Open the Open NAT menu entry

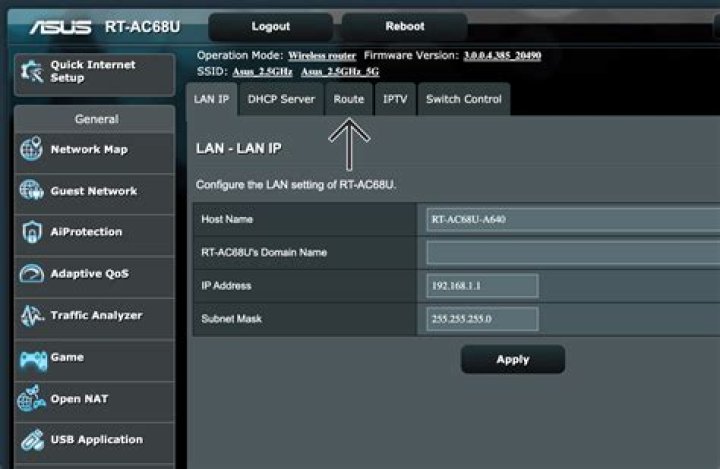[95, 402]
